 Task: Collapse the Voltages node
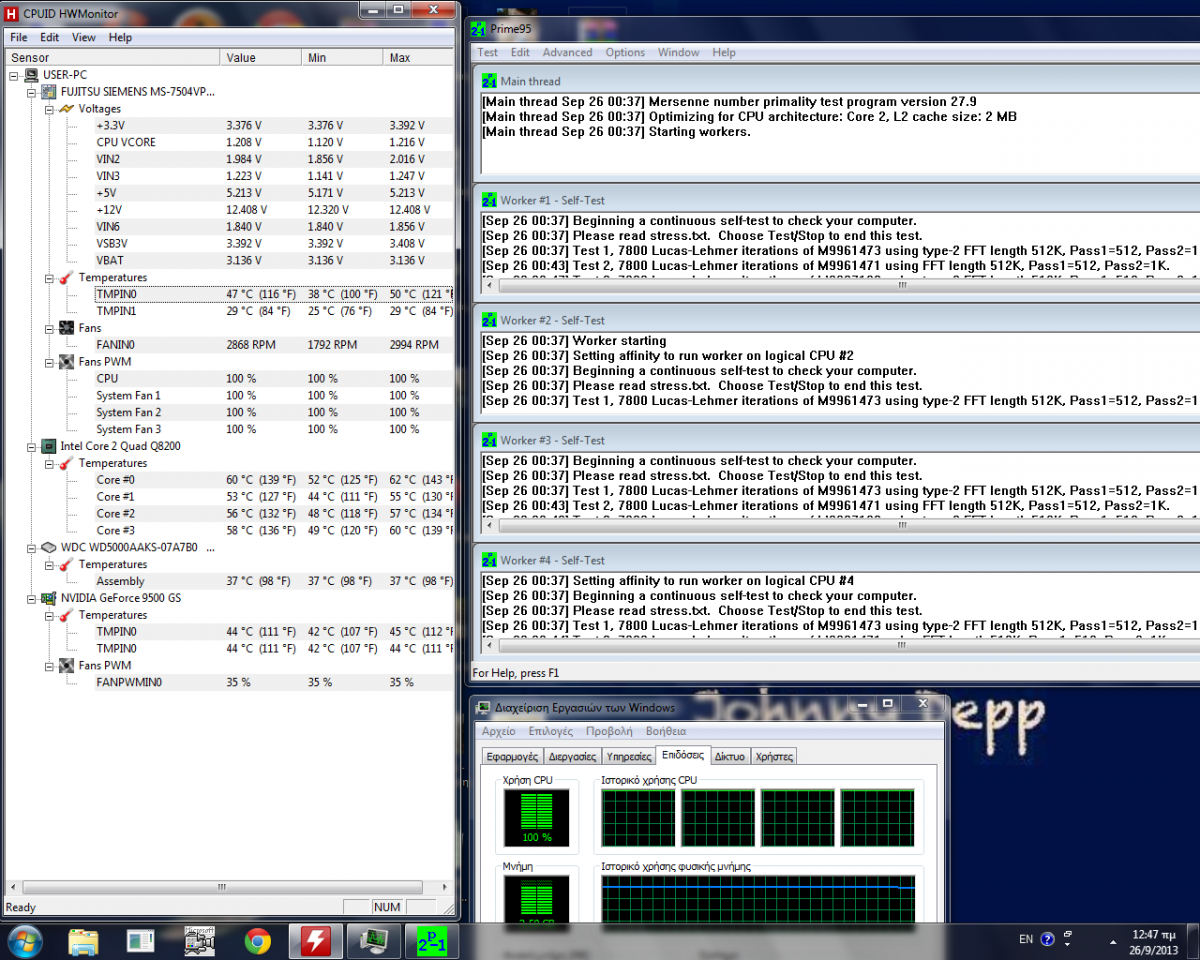[x=49, y=109]
